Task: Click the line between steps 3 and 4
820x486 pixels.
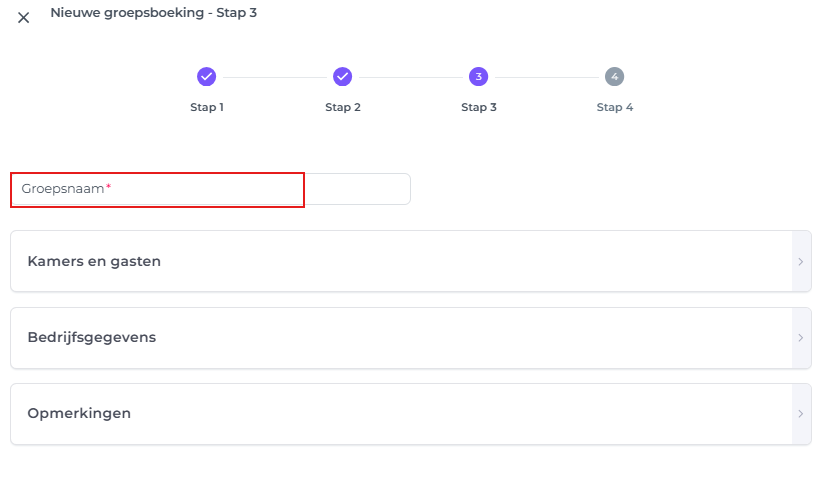Action: tap(546, 77)
